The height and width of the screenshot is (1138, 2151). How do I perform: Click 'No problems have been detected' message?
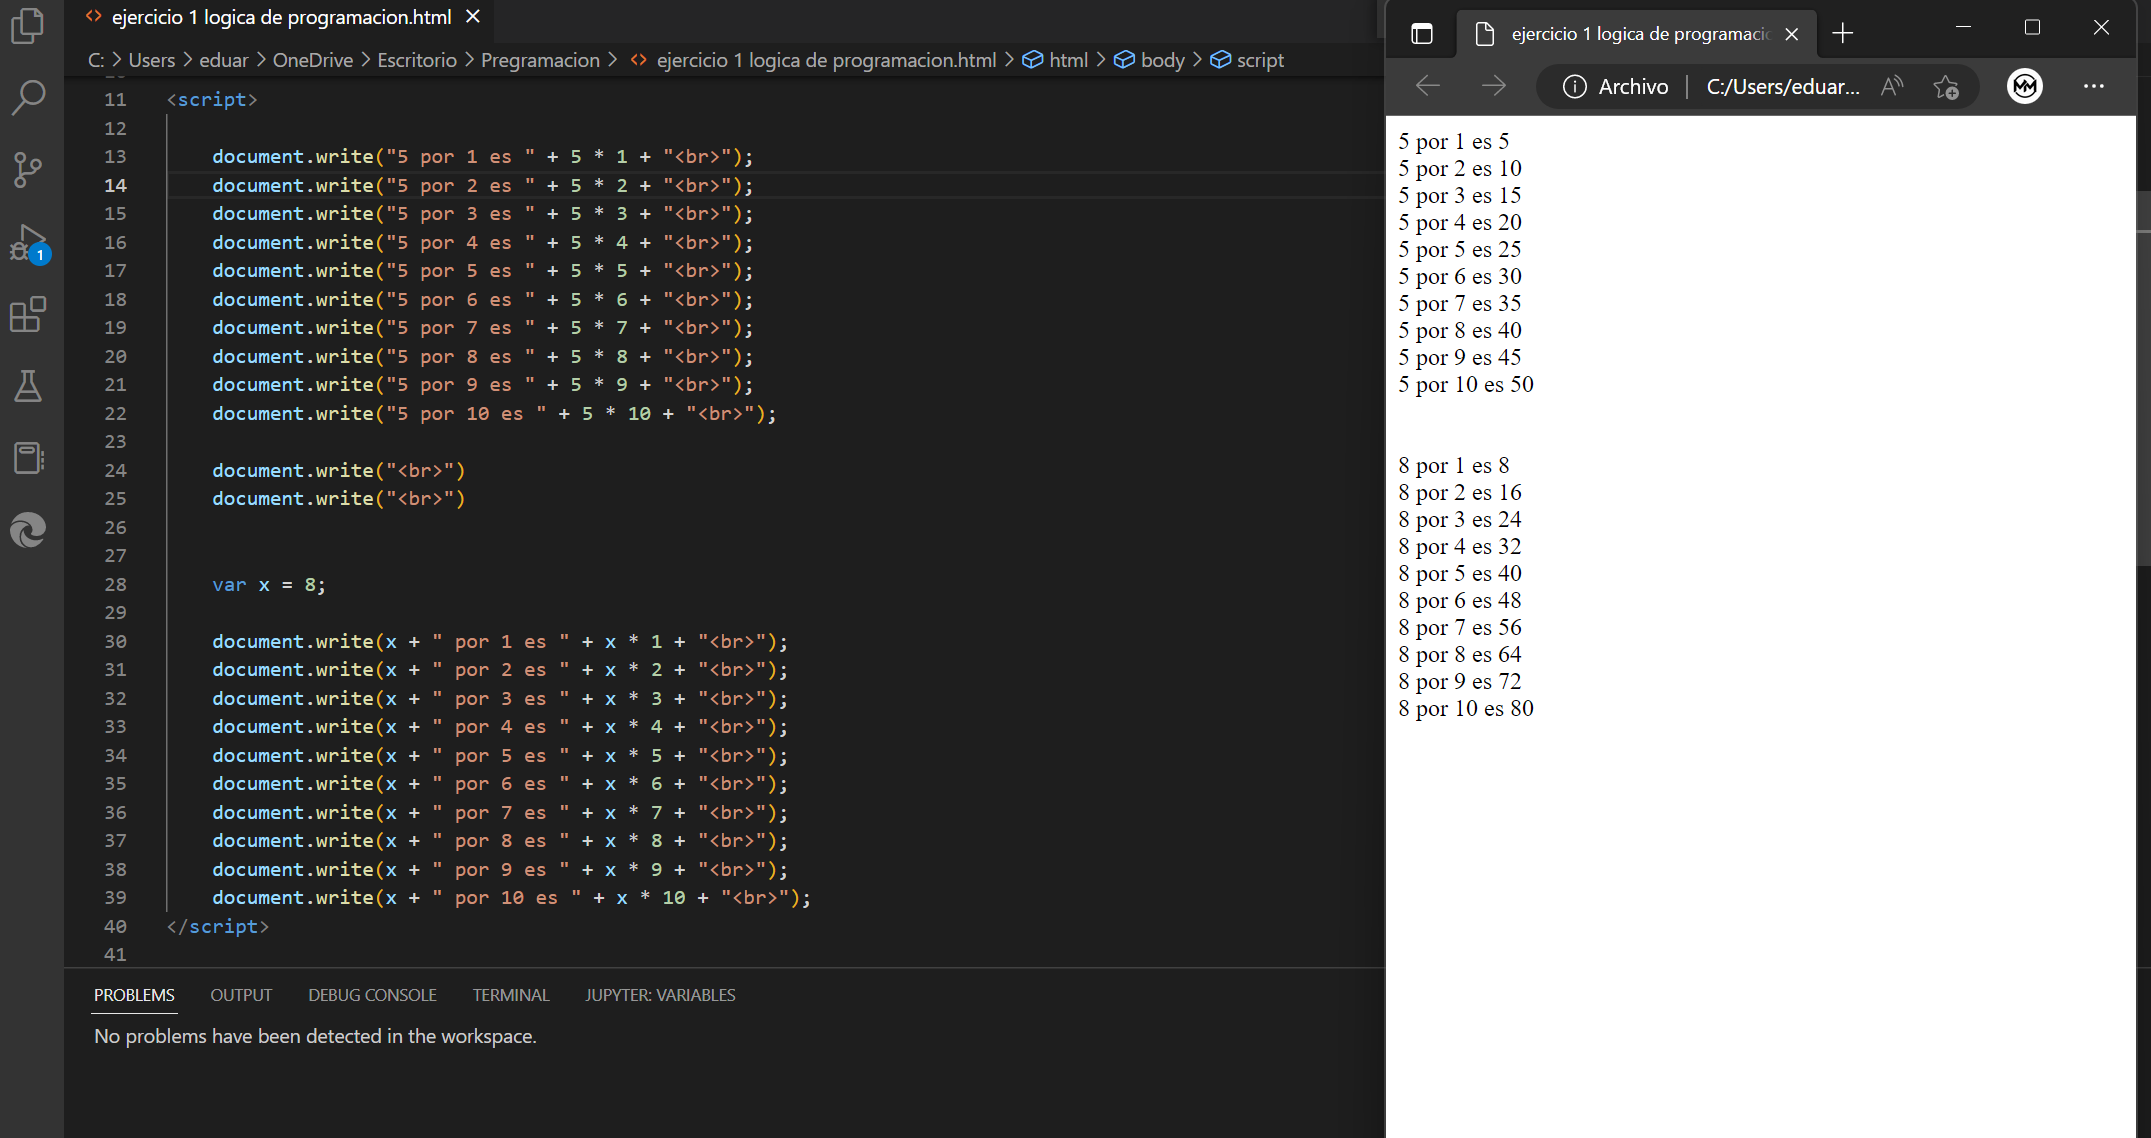coord(315,1036)
